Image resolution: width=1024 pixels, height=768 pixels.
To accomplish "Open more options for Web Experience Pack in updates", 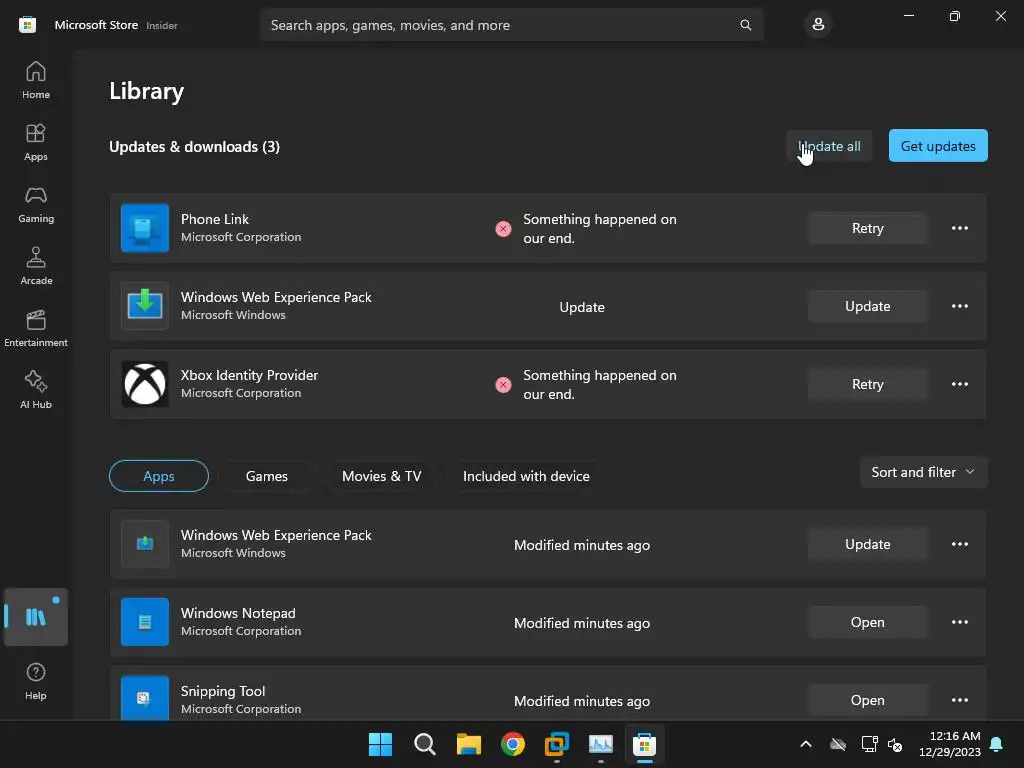I will point(959,306).
